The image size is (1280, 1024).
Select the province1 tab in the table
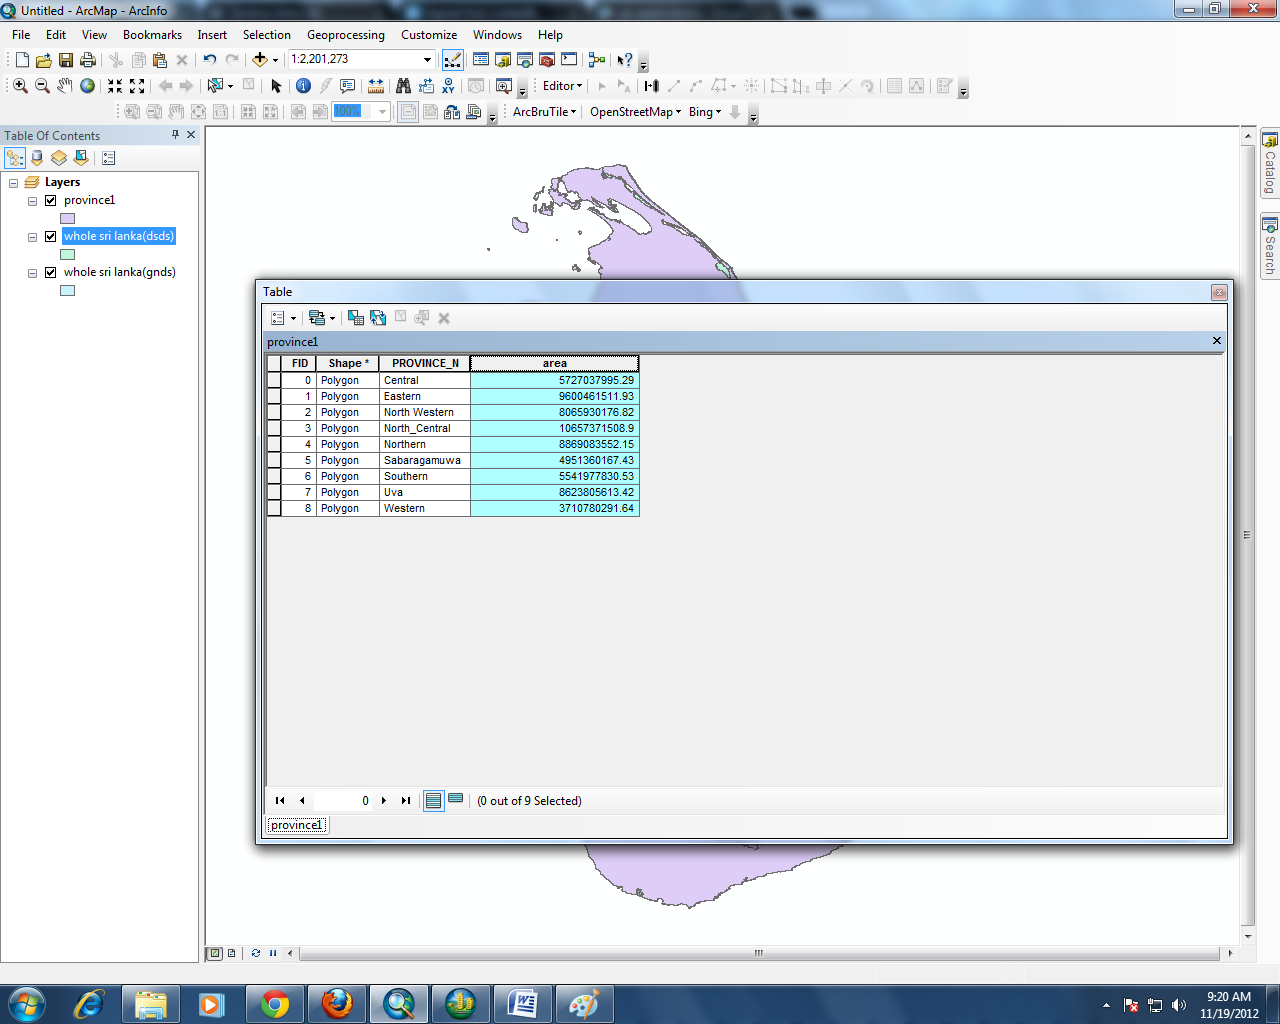point(297,824)
